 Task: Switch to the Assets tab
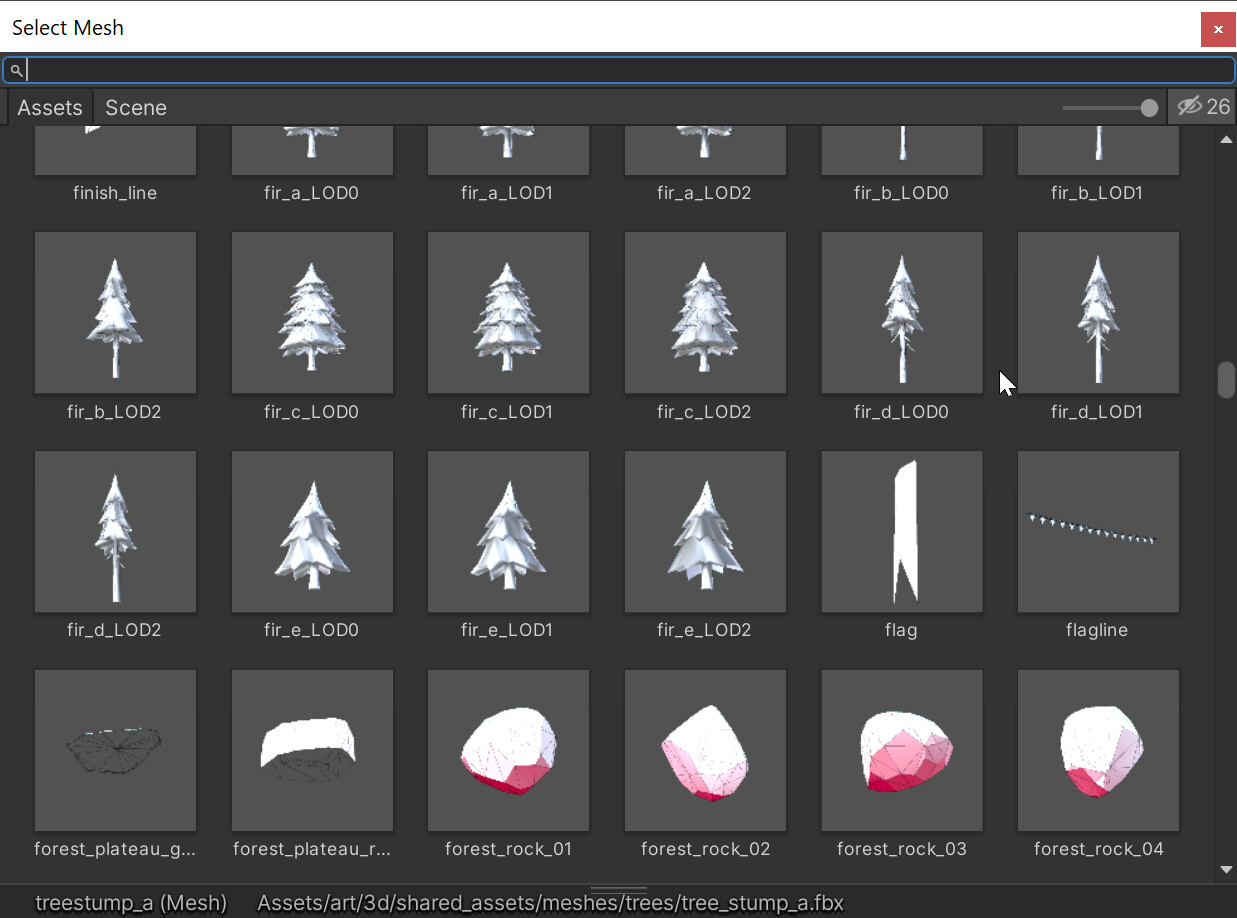click(50, 107)
